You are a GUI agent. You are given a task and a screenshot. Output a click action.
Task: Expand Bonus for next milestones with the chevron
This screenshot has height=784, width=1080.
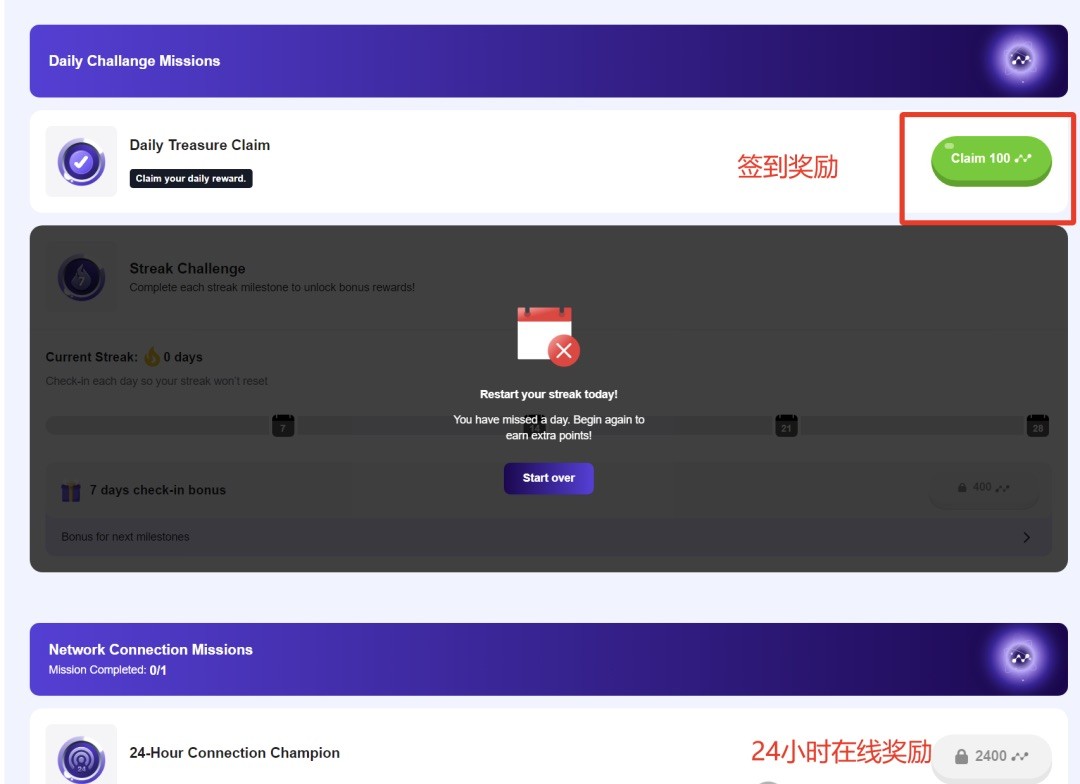tap(1026, 537)
